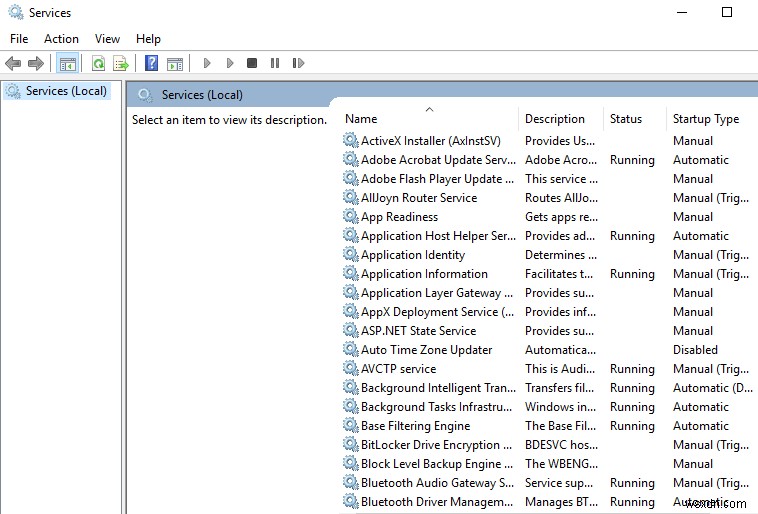Click the BDESVC hos... description cell

pos(561,445)
